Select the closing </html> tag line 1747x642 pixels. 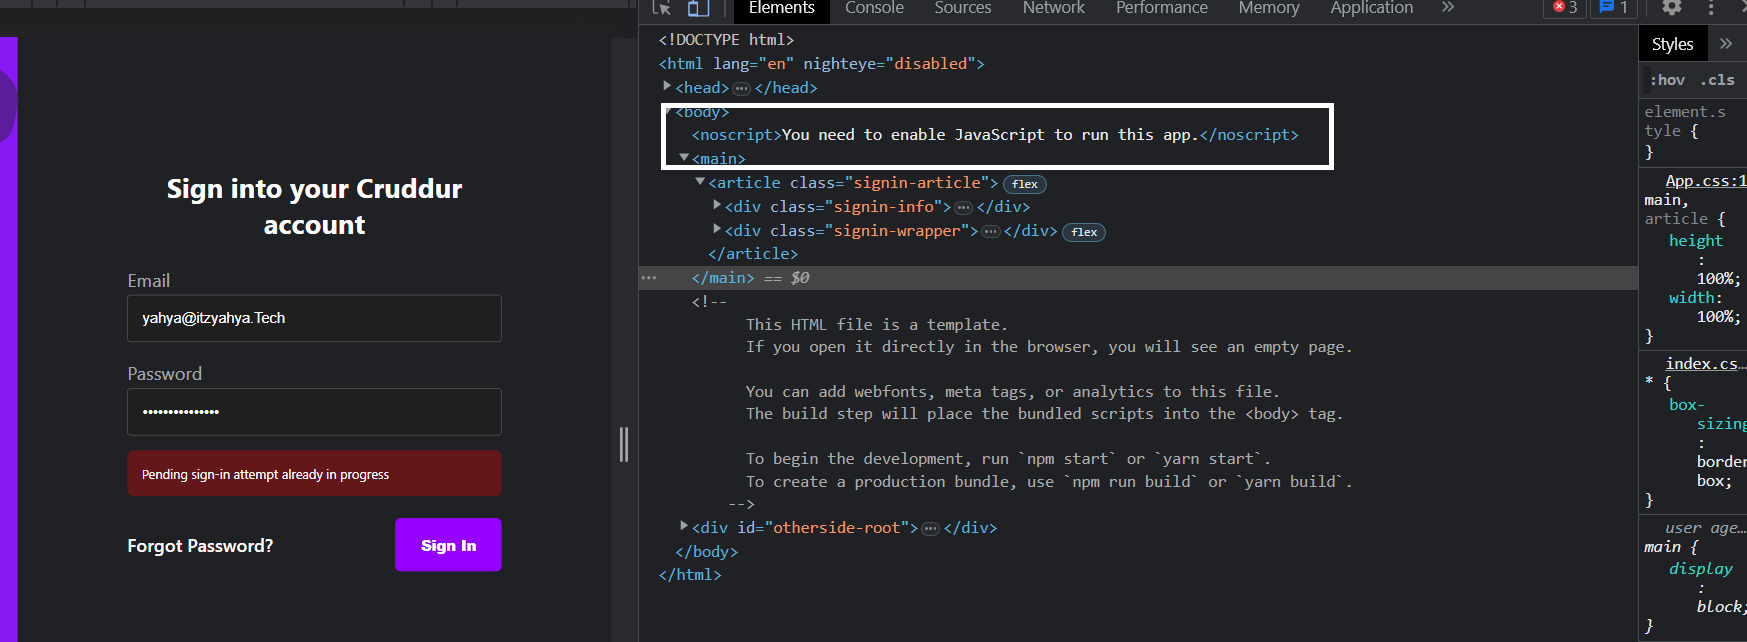(x=690, y=575)
